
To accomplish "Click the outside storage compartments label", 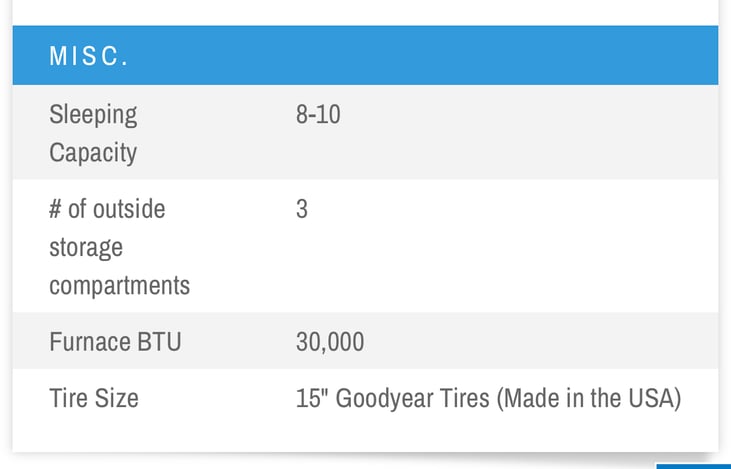I will coord(119,247).
